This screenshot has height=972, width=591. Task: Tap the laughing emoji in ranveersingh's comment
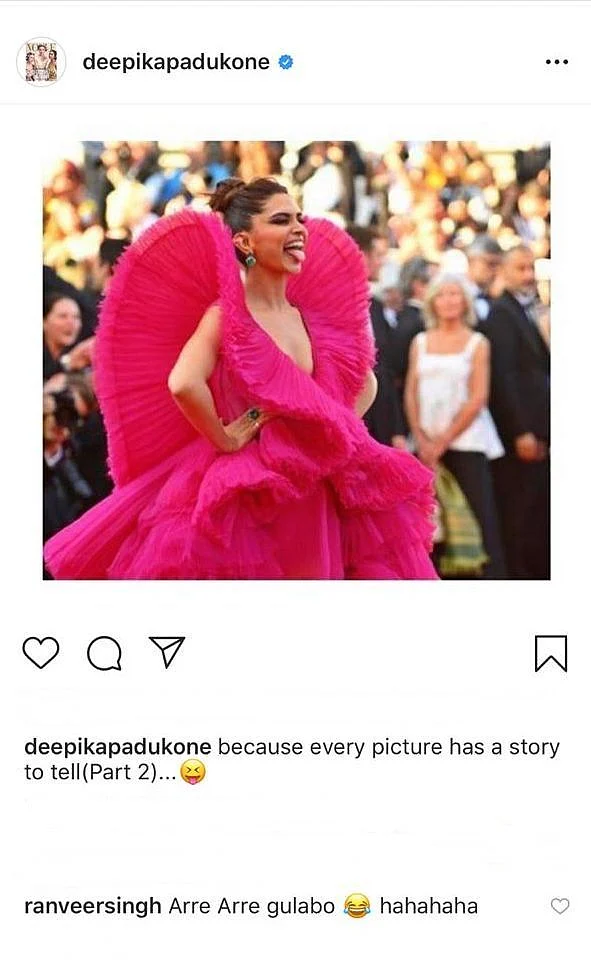[357, 906]
